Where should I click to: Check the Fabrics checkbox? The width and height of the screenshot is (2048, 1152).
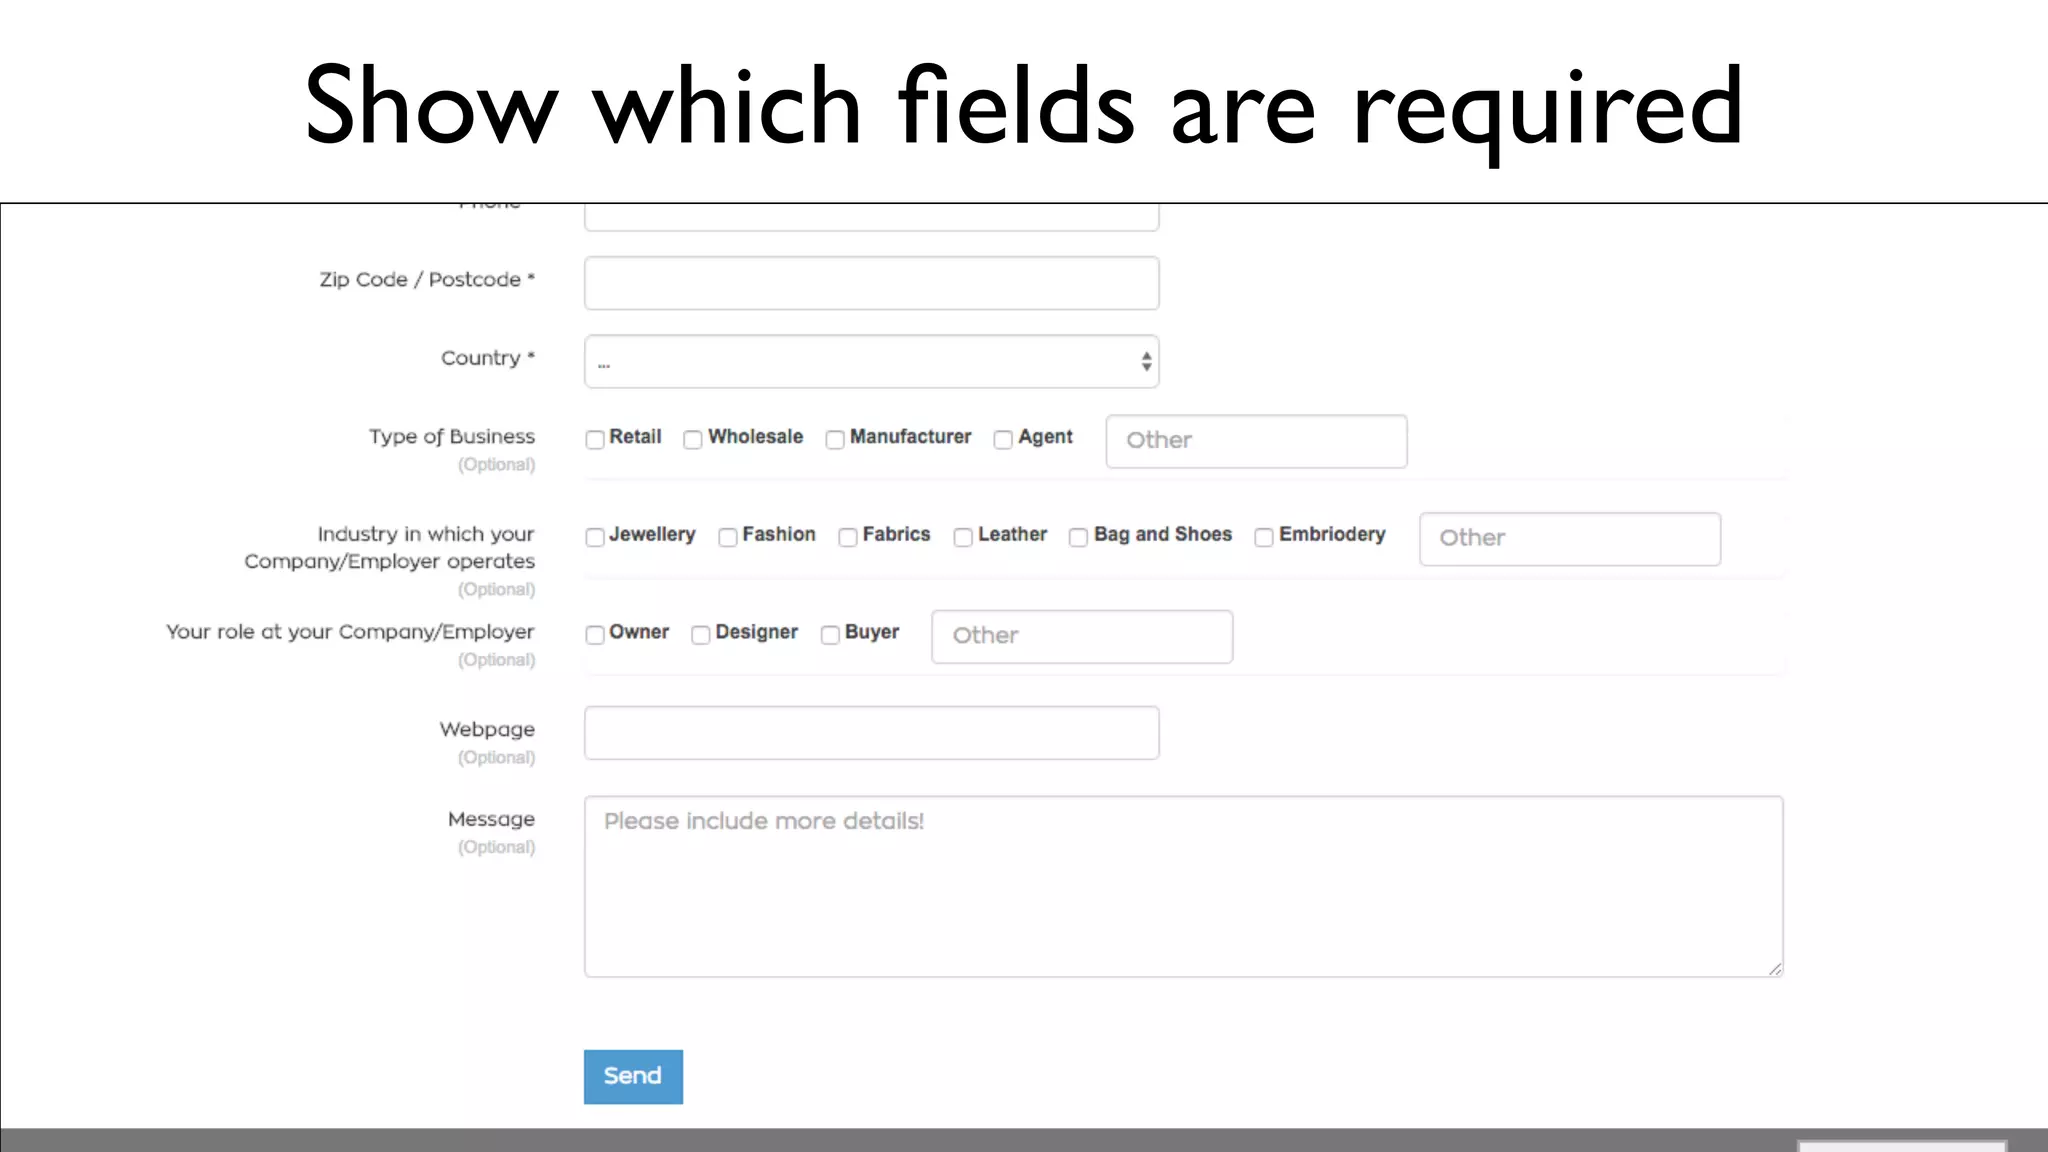tap(848, 537)
